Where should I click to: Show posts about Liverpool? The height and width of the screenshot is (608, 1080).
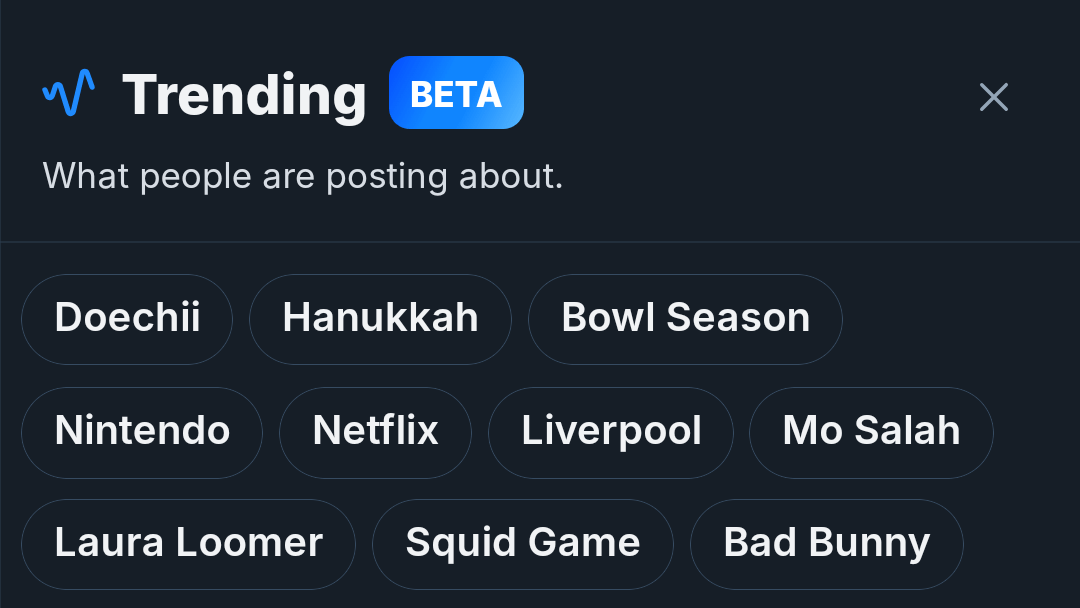(611, 431)
